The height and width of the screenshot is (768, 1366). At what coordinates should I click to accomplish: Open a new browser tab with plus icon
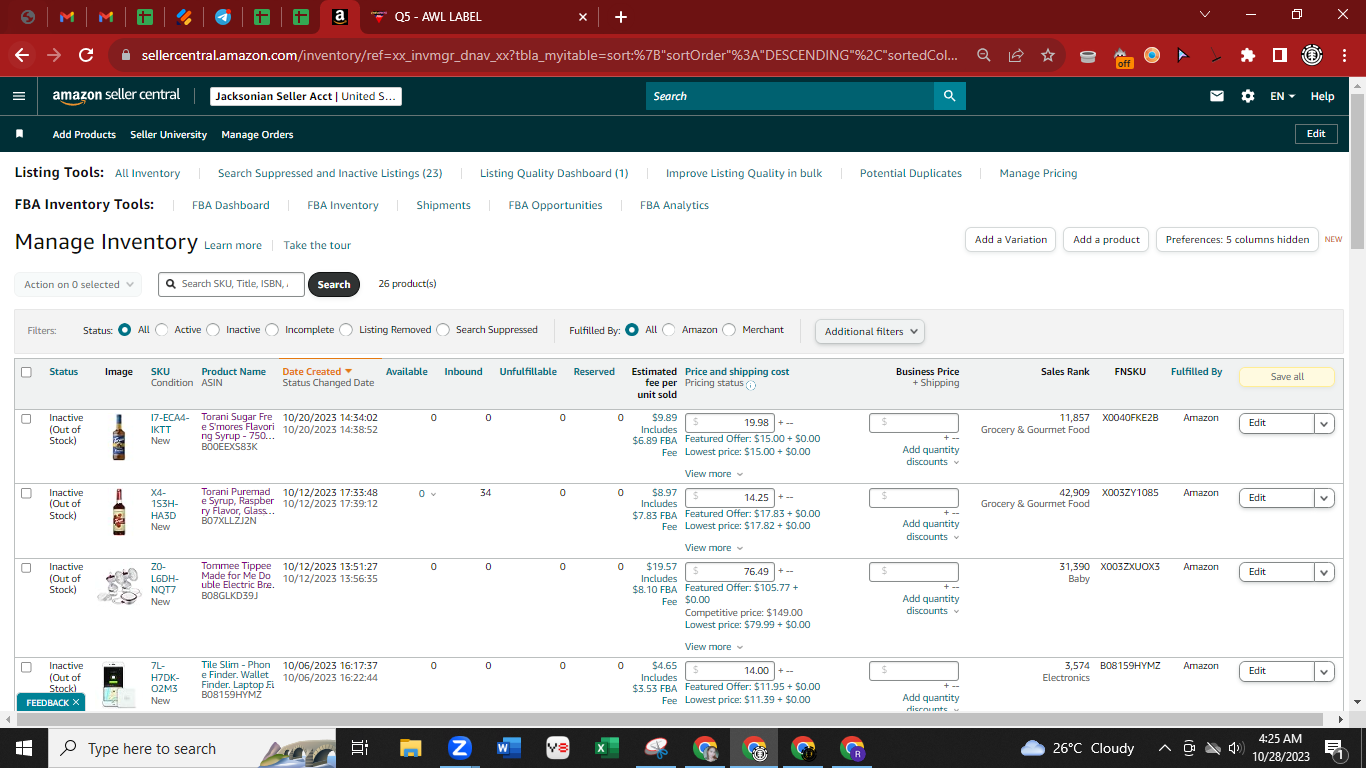pos(621,17)
